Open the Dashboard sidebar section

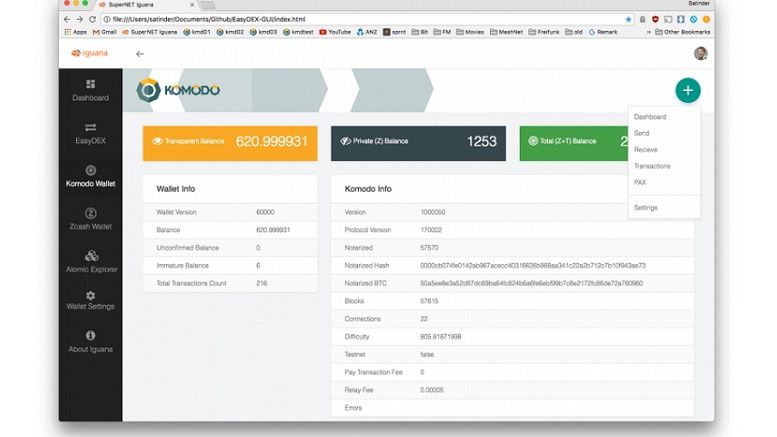pos(90,90)
